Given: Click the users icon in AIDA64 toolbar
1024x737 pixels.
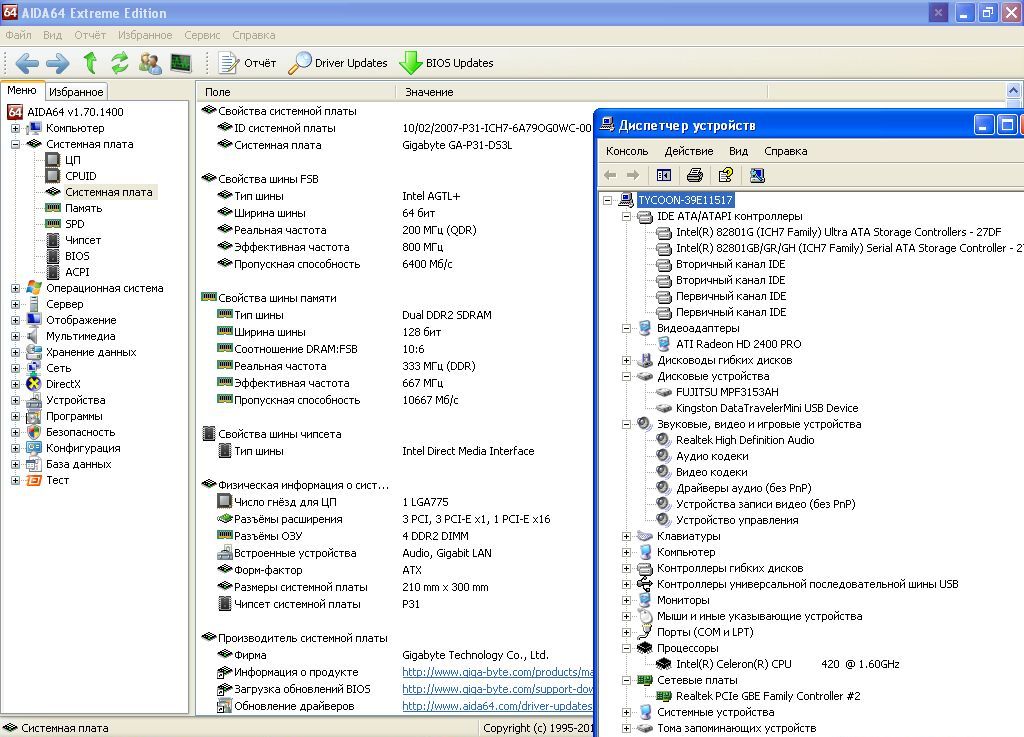Looking at the screenshot, I should point(151,63).
